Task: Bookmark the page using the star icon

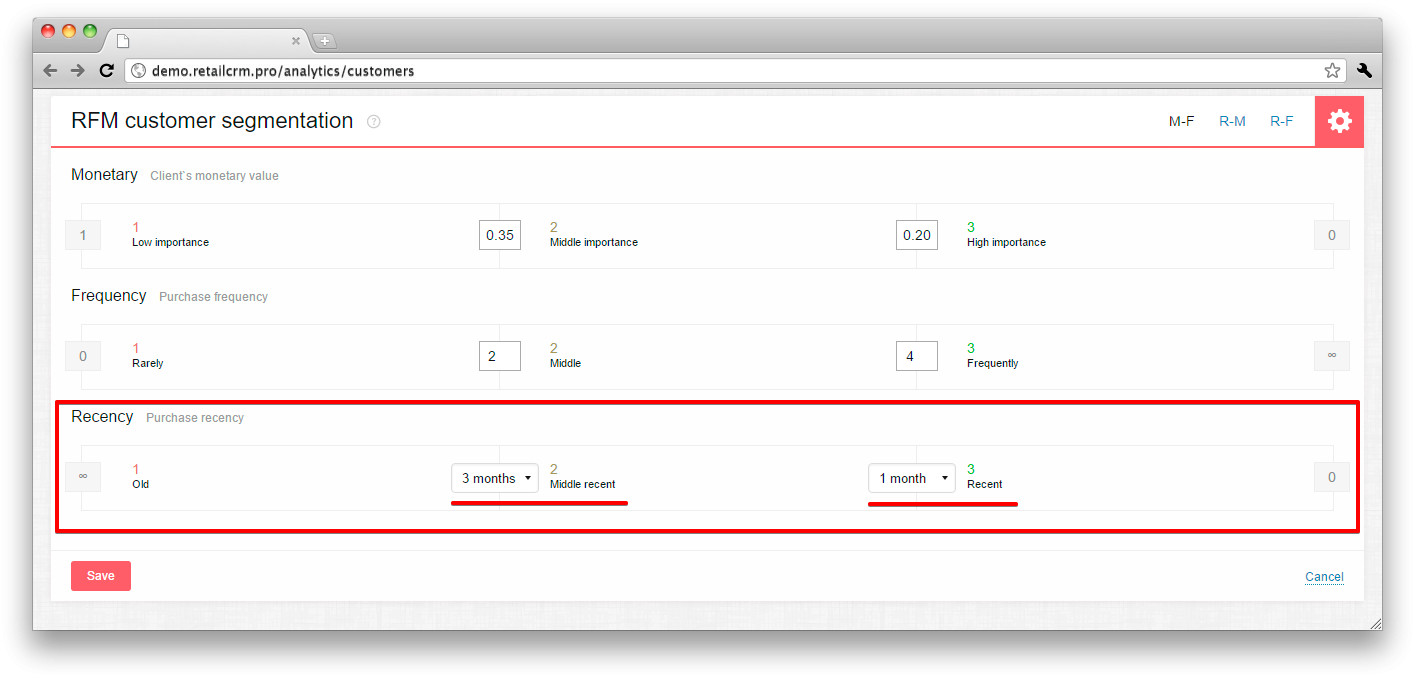Action: point(1332,70)
